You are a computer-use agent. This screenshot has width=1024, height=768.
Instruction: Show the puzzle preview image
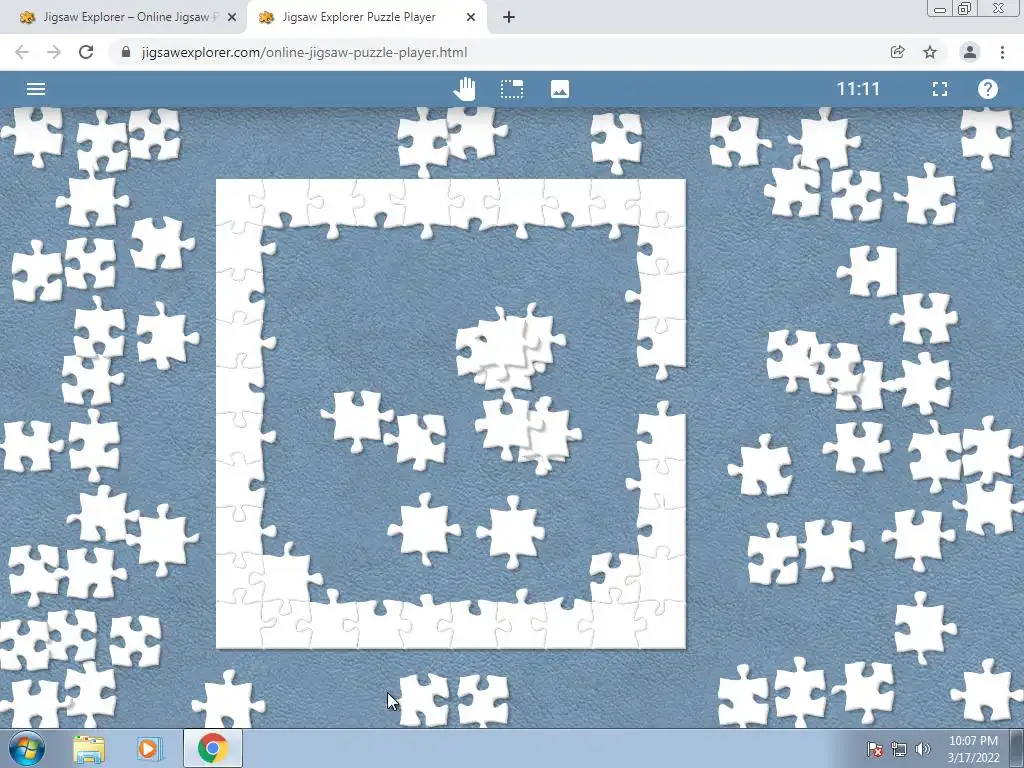560,89
